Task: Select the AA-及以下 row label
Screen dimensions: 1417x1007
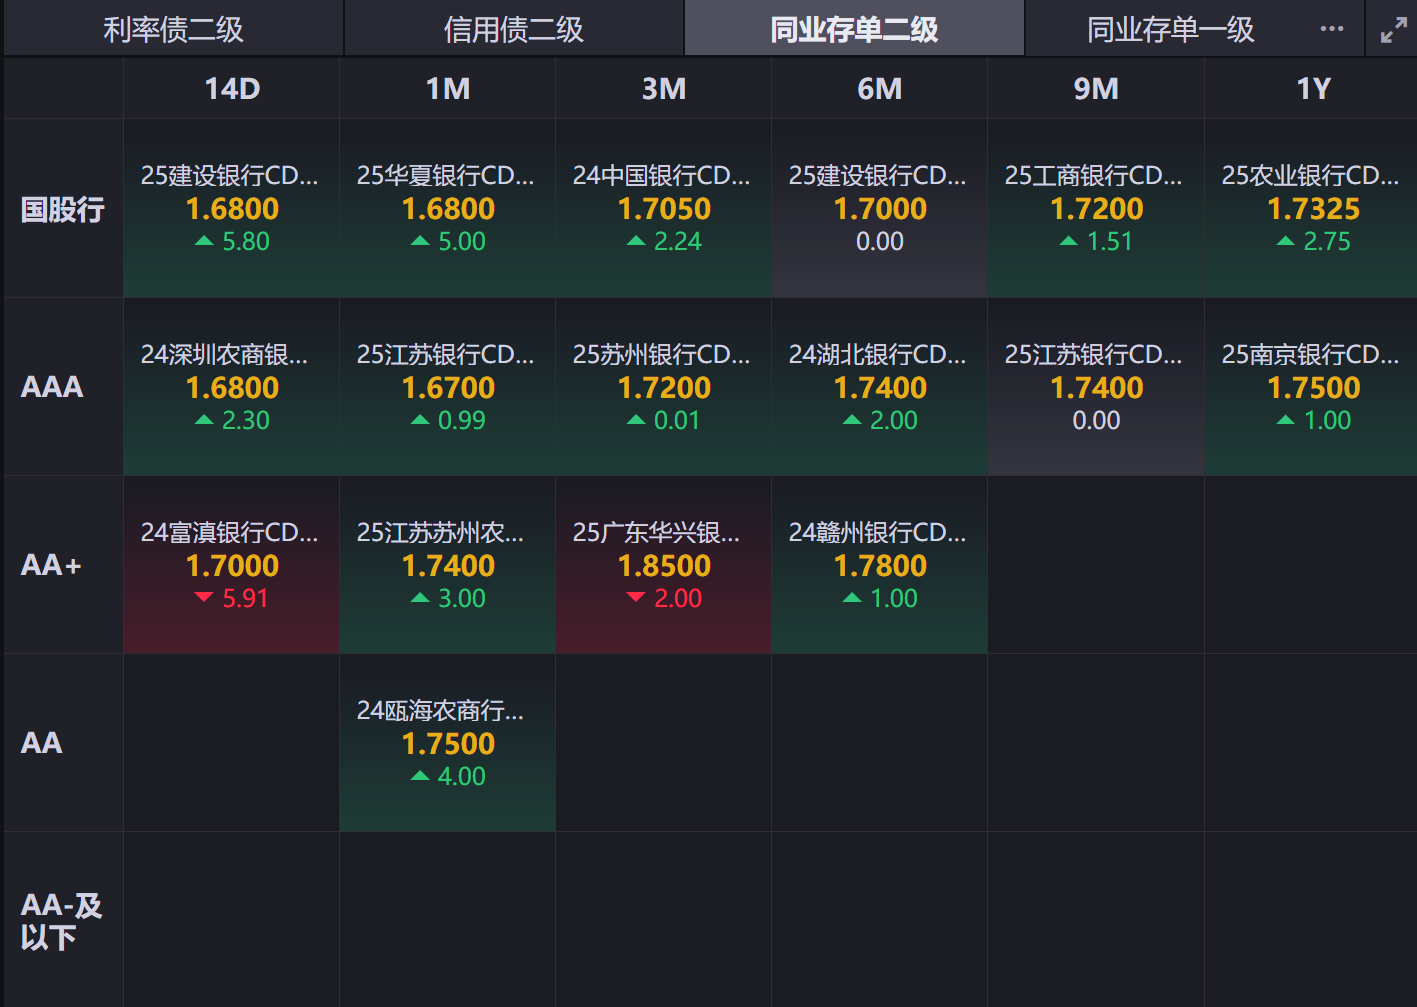Action: tap(63, 921)
